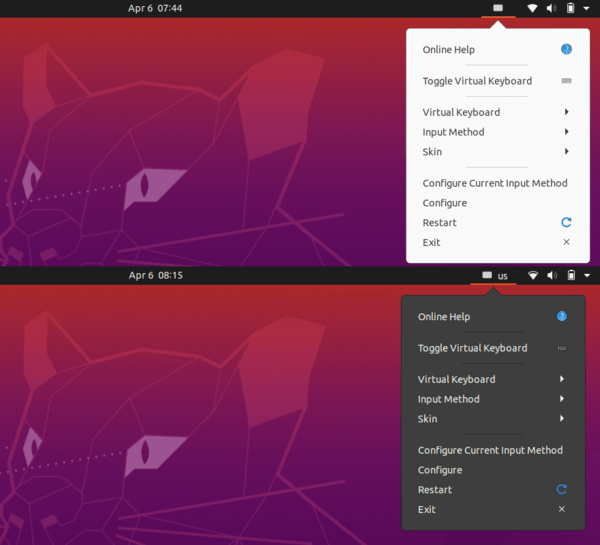Choose Configure Current Input Method in light menu
The height and width of the screenshot is (545, 600).
[x=497, y=183]
